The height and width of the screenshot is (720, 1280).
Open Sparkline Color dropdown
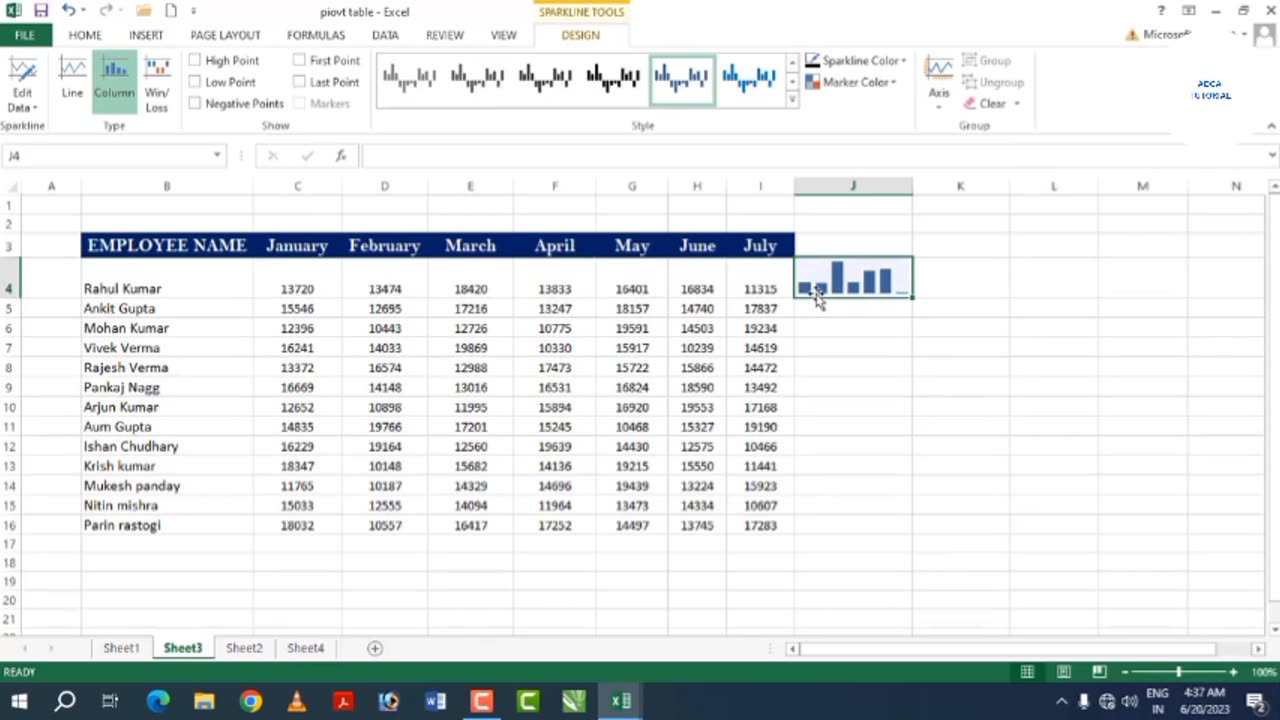point(856,61)
